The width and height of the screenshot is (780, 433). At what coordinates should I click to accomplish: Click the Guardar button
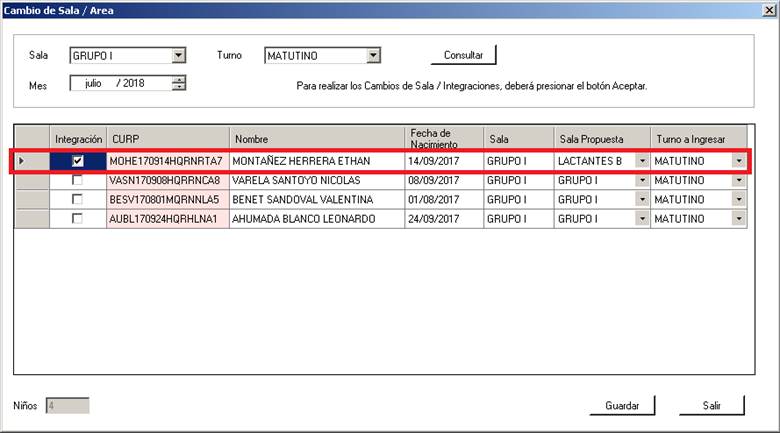tap(622, 406)
